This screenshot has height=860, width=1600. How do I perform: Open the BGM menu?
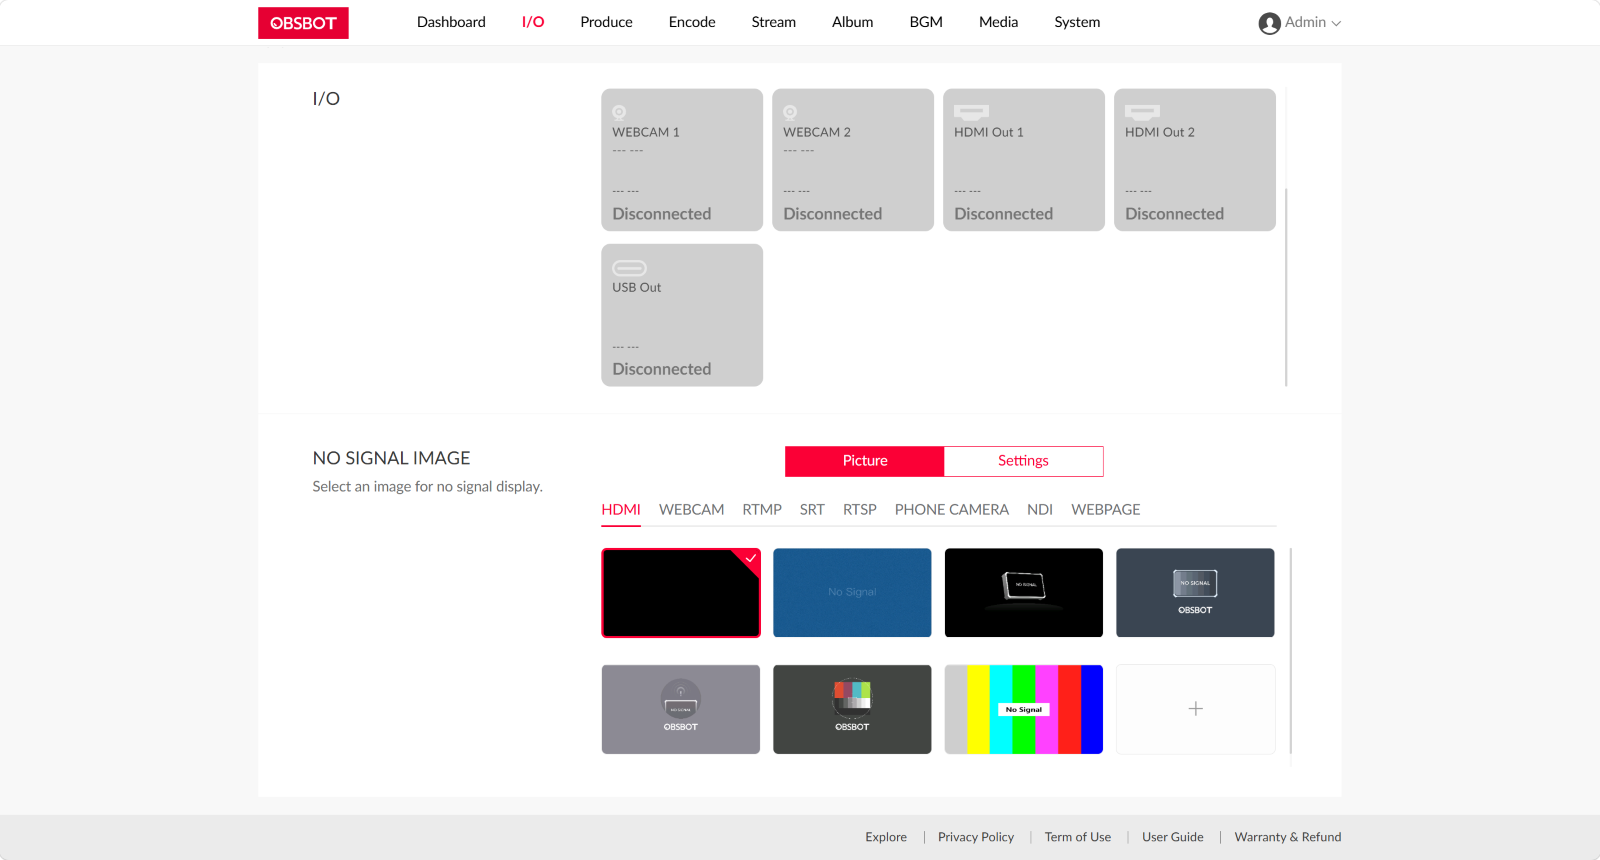click(926, 22)
